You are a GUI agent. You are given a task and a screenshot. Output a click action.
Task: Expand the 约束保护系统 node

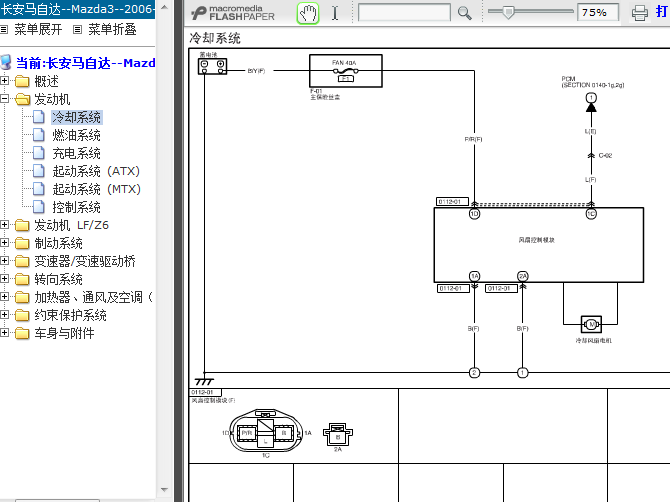[x=5, y=314]
